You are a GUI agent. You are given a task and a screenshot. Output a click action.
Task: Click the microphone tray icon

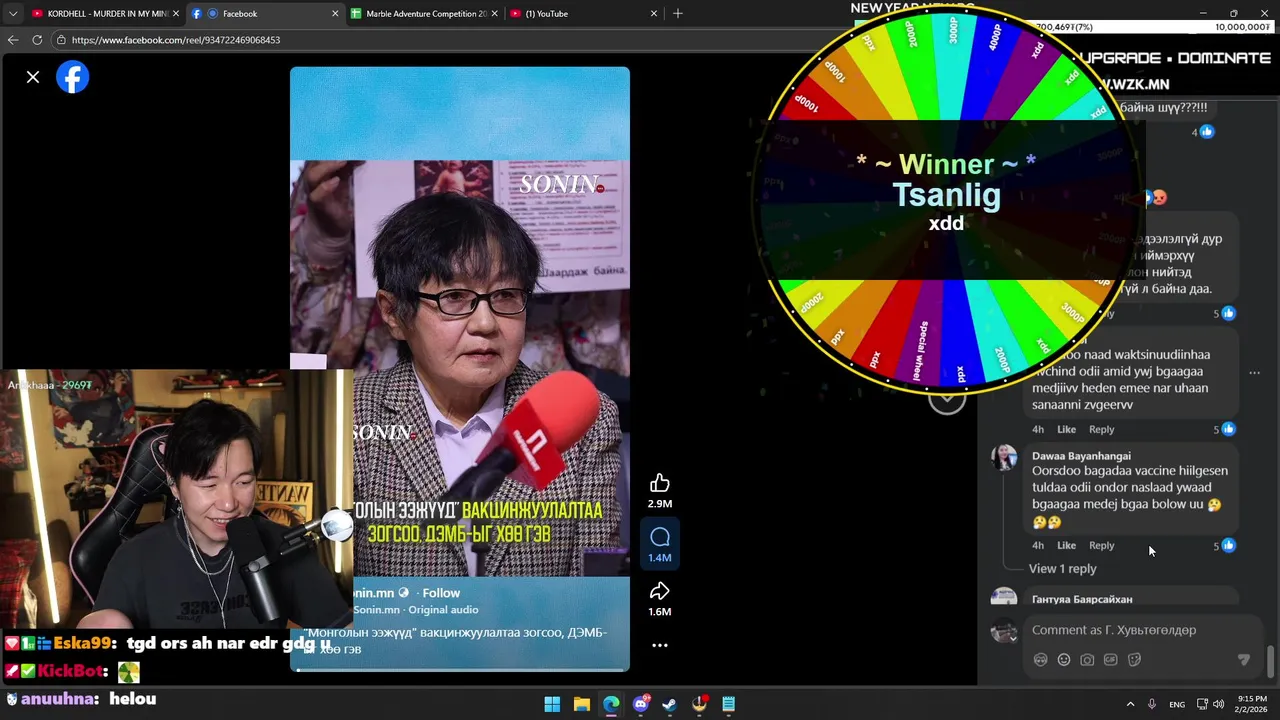[x=1152, y=704]
